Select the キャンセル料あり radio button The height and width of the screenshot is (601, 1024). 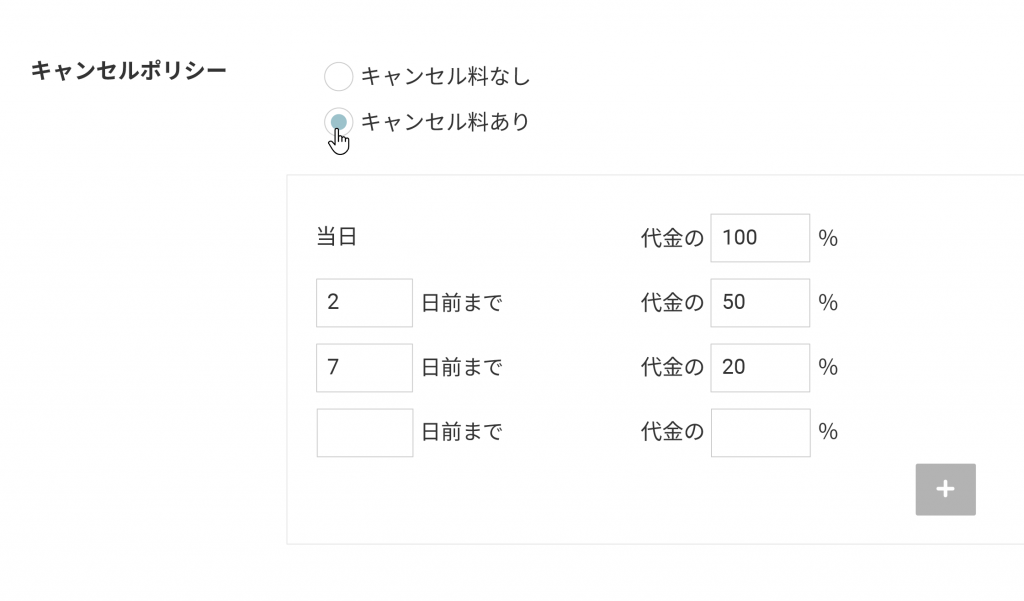coord(339,122)
